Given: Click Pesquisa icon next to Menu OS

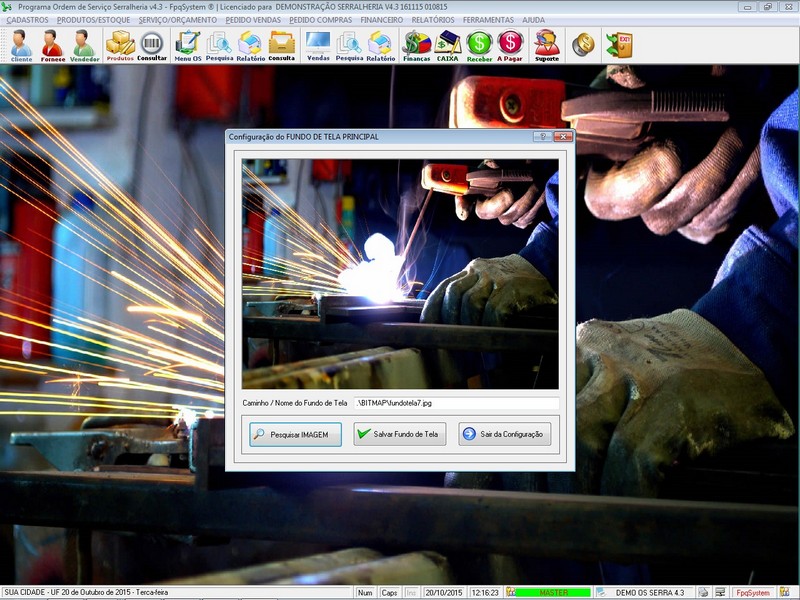Looking at the screenshot, I should [x=219, y=45].
